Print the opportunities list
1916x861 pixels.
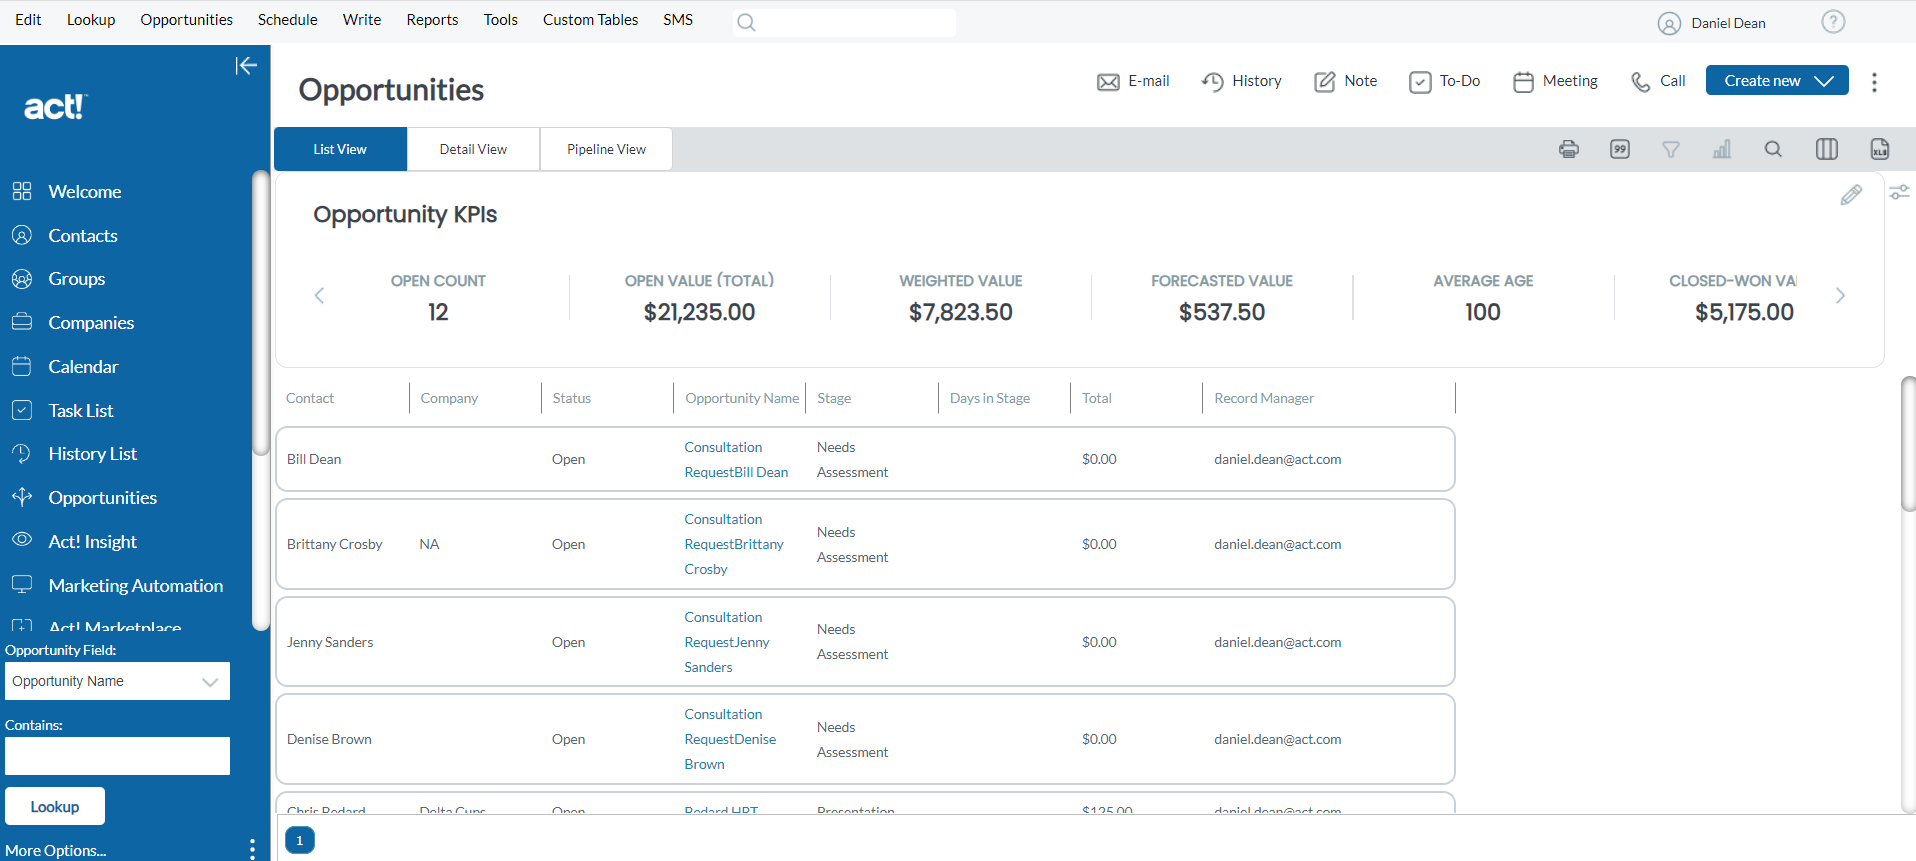point(1569,149)
